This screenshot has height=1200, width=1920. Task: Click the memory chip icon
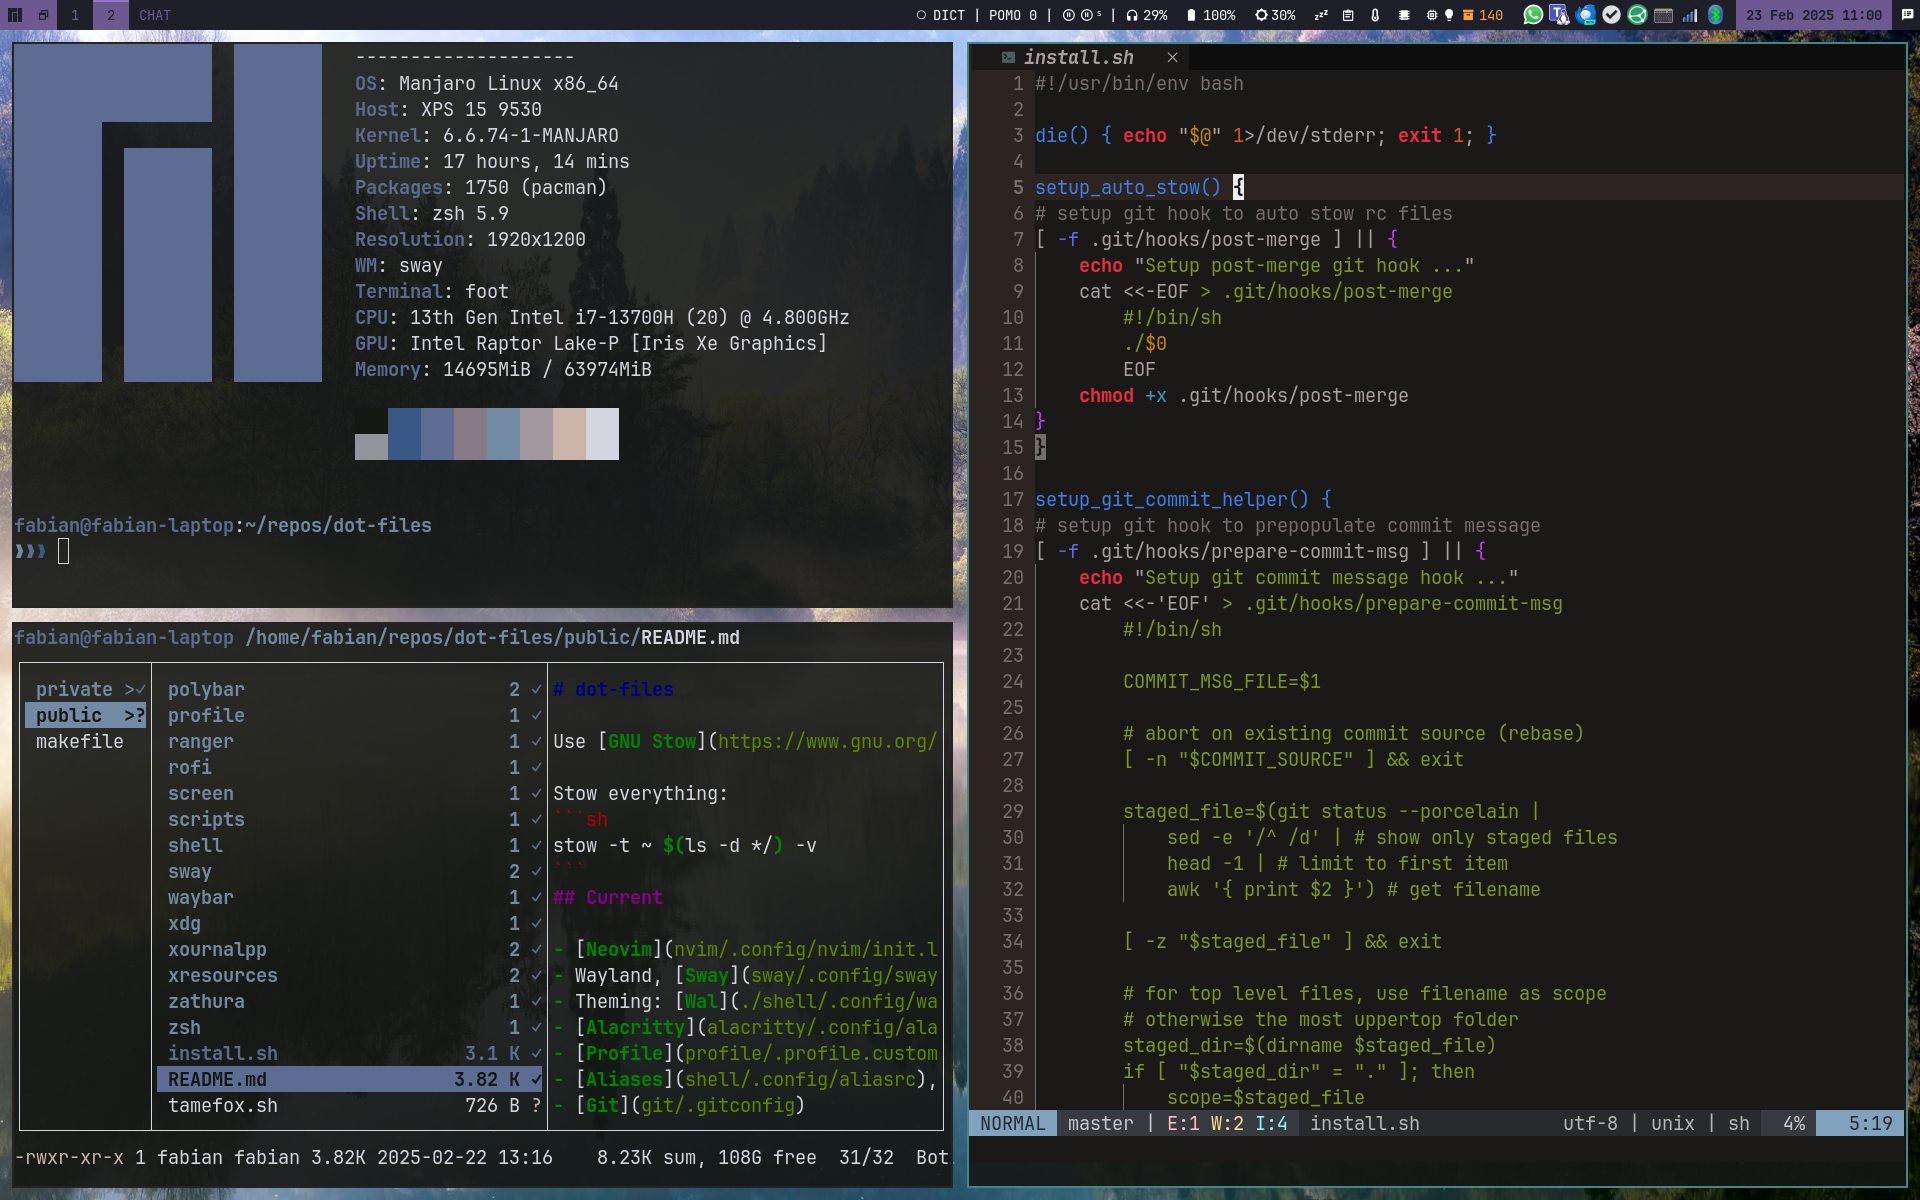pyautogui.click(x=1404, y=15)
